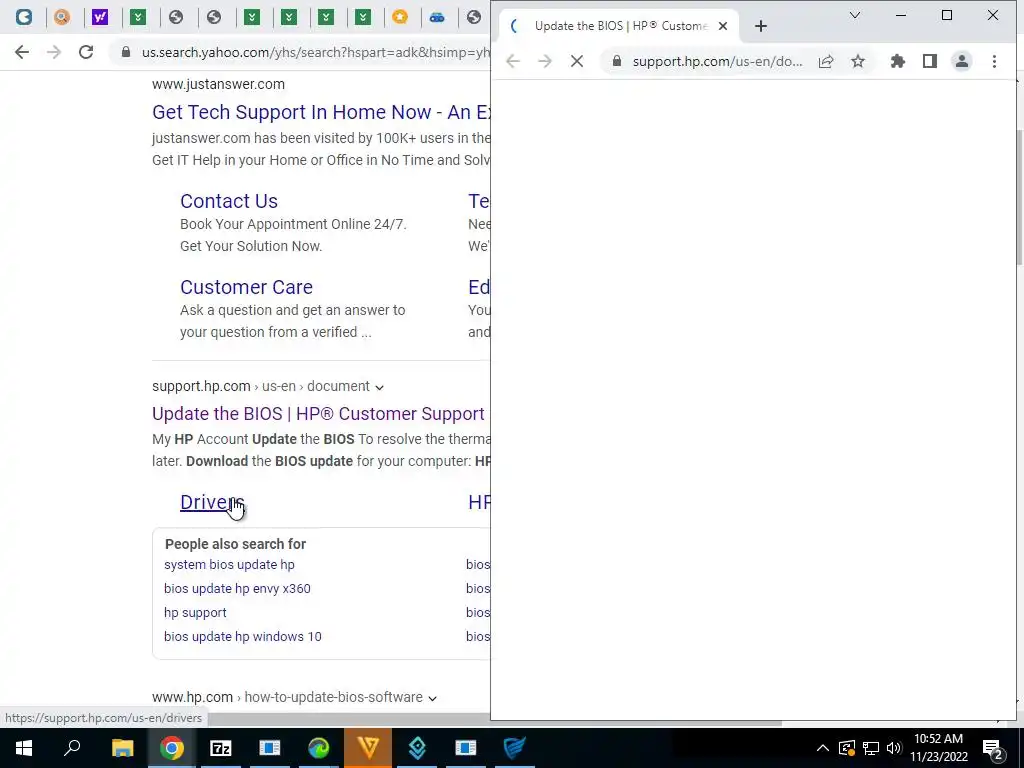Switch to the first tab with blue C icon
The width and height of the screenshot is (1024, 768).
tap(24, 17)
